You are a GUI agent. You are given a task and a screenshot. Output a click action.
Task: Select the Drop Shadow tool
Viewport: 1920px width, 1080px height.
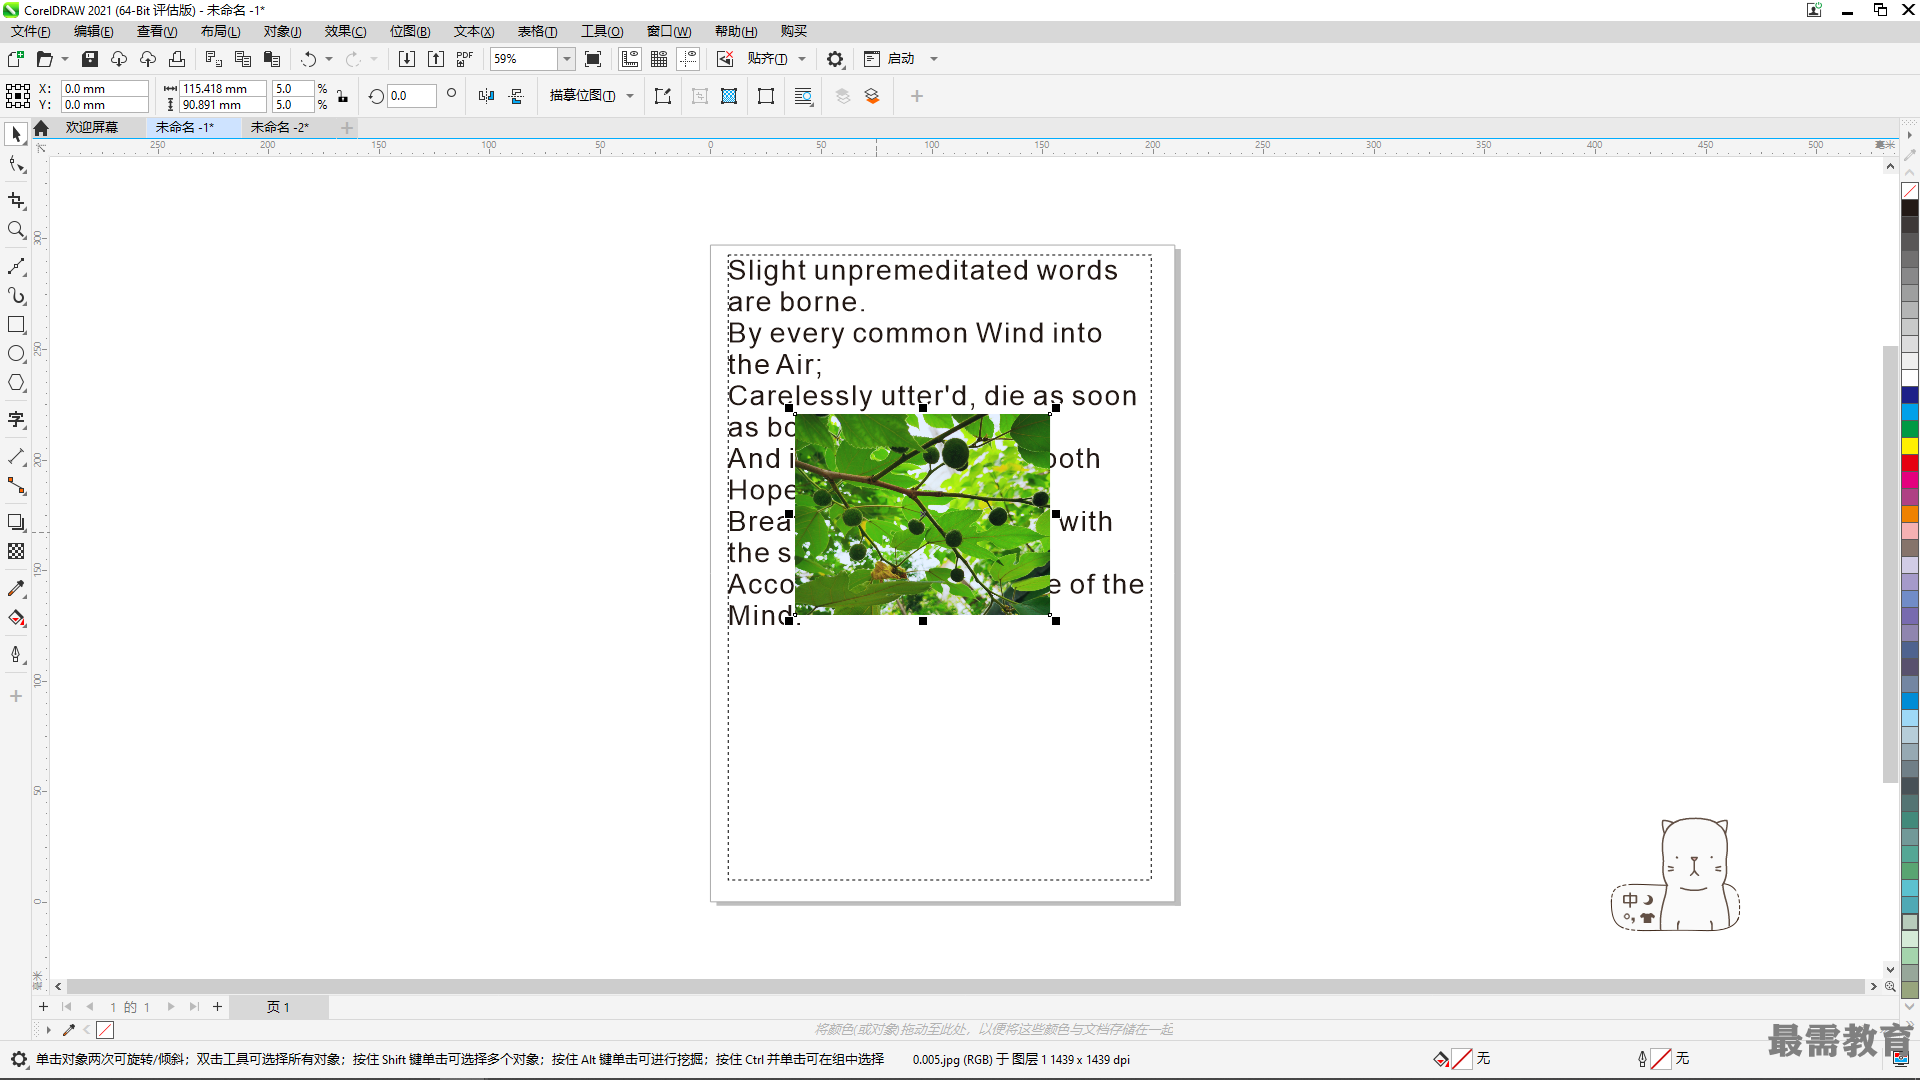[x=16, y=522]
